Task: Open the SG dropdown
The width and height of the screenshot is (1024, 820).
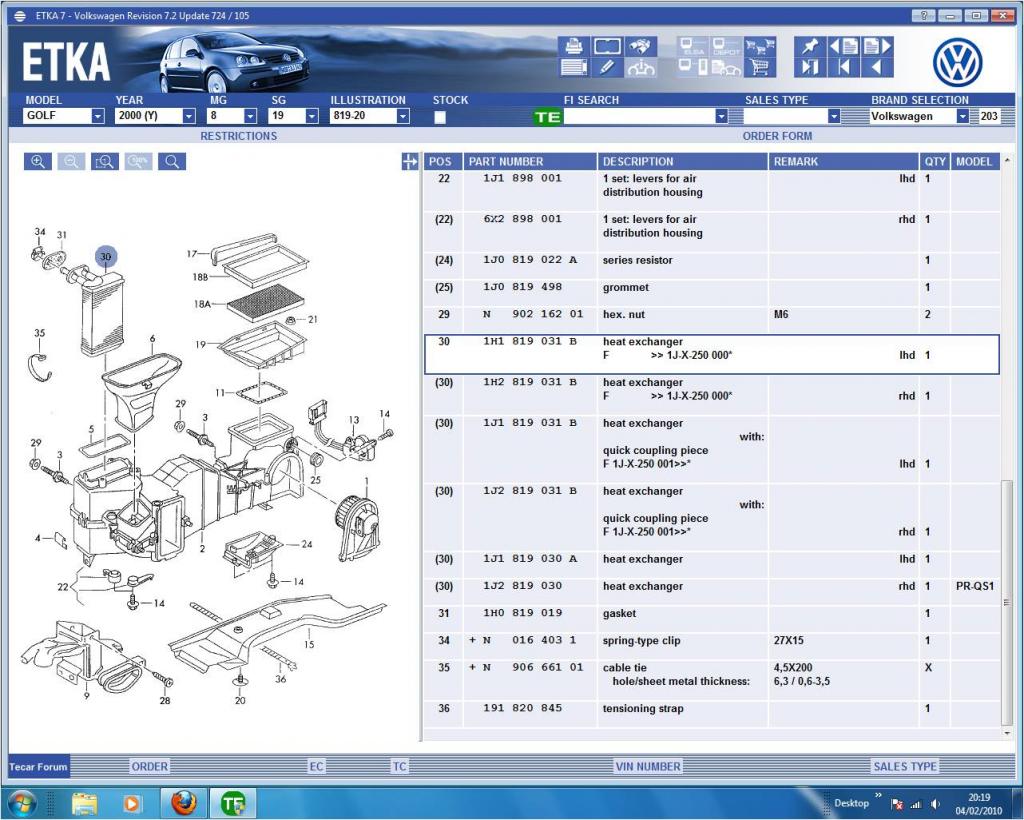Action: point(312,116)
